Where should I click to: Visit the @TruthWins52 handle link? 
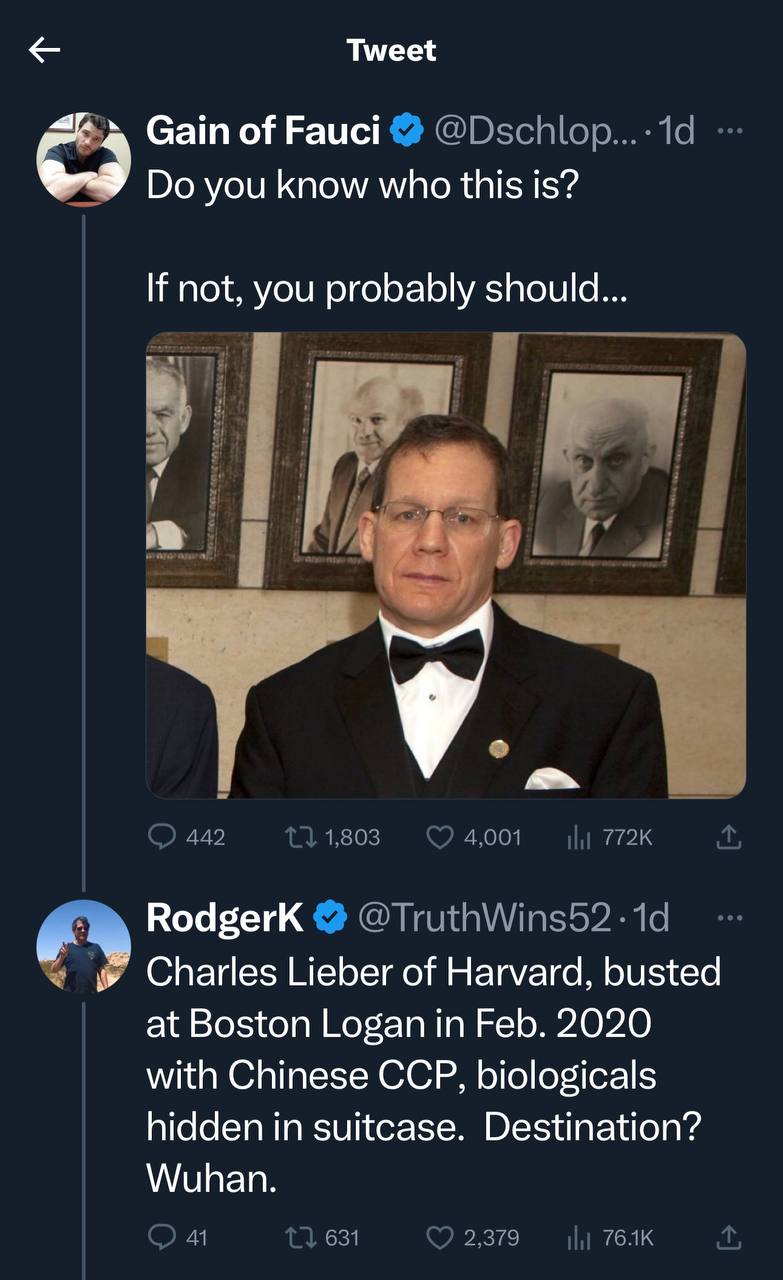[x=484, y=917]
